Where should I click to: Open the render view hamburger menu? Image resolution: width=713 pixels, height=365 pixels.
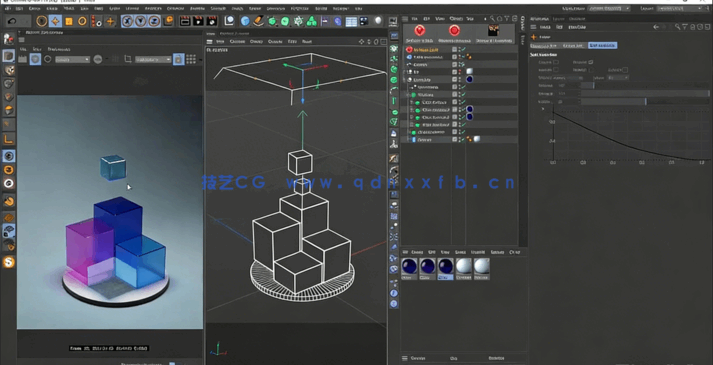[21, 40]
